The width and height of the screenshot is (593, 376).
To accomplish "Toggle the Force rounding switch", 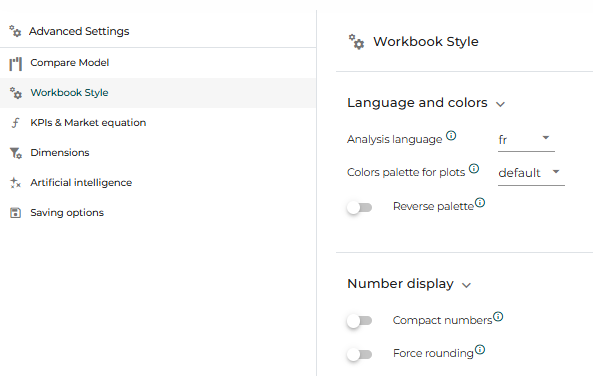I will (359, 354).
